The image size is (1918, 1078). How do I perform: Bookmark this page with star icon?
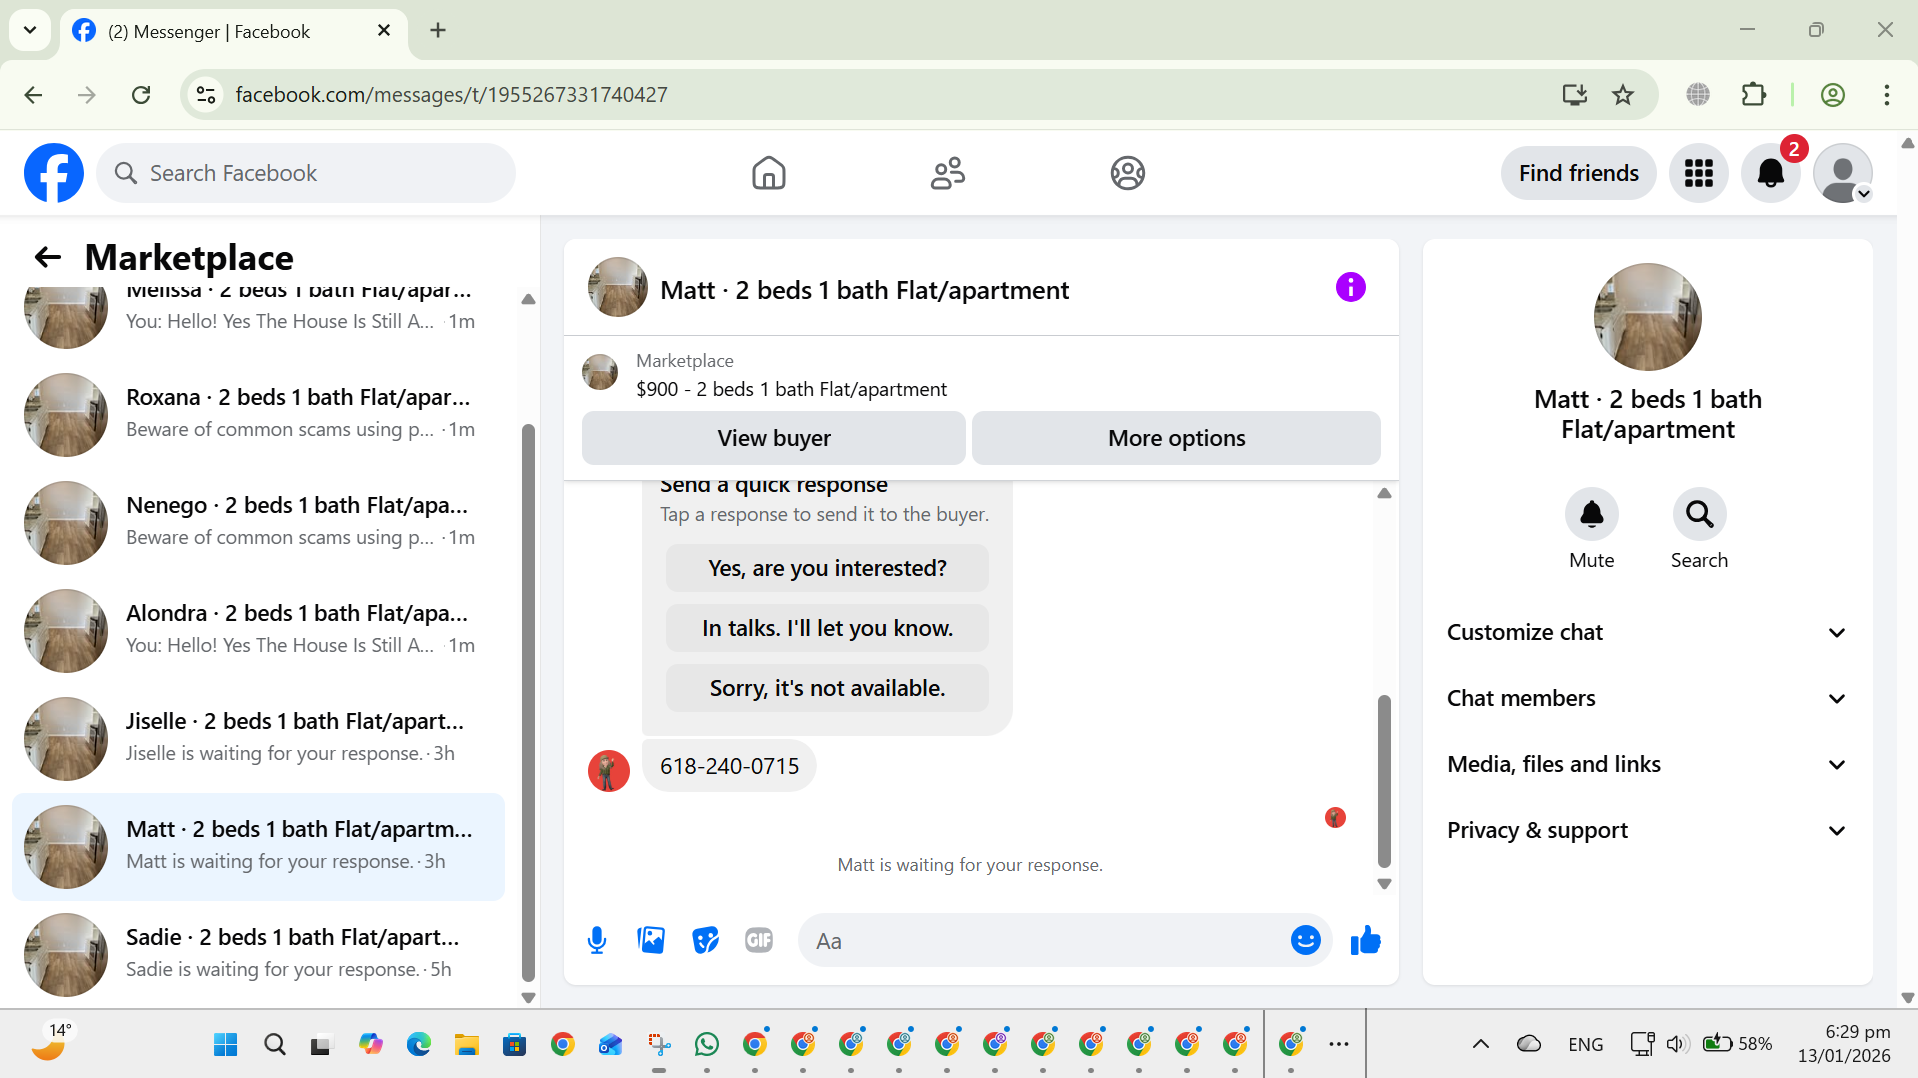click(x=1622, y=94)
